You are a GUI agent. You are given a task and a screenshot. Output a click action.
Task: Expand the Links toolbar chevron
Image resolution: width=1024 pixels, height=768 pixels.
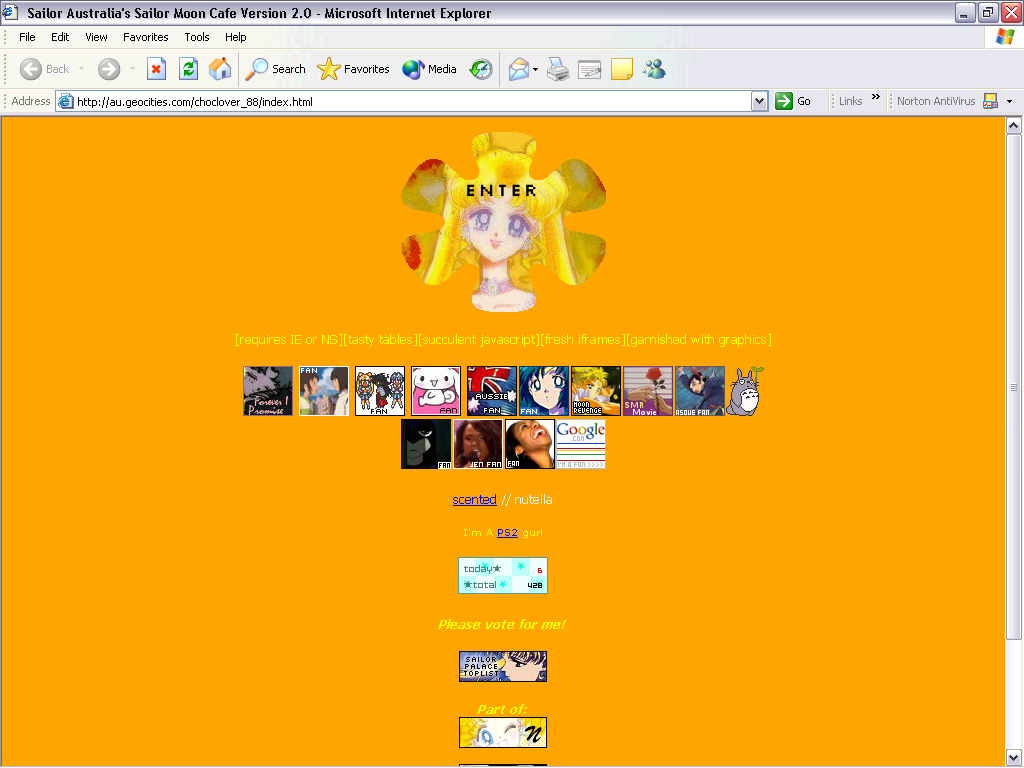[876, 97]
